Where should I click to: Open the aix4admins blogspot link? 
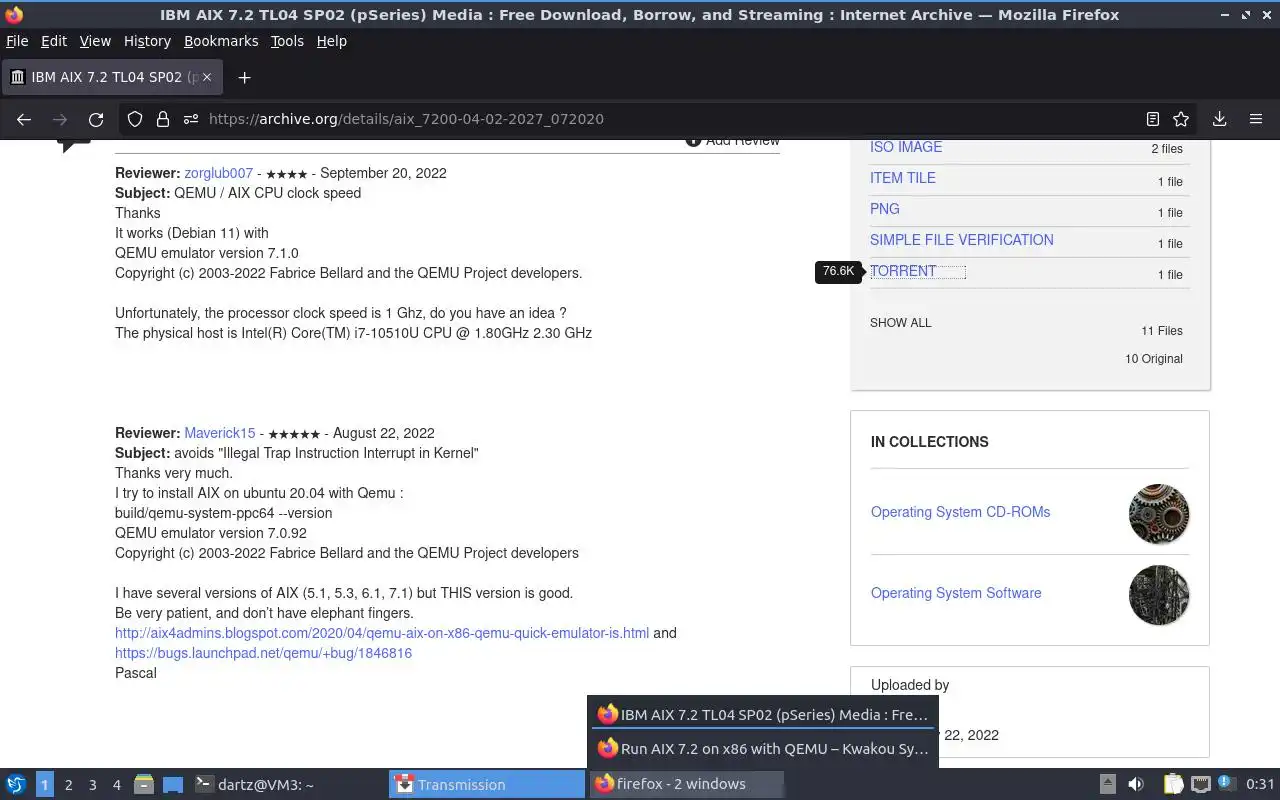(x=382, y=633)
